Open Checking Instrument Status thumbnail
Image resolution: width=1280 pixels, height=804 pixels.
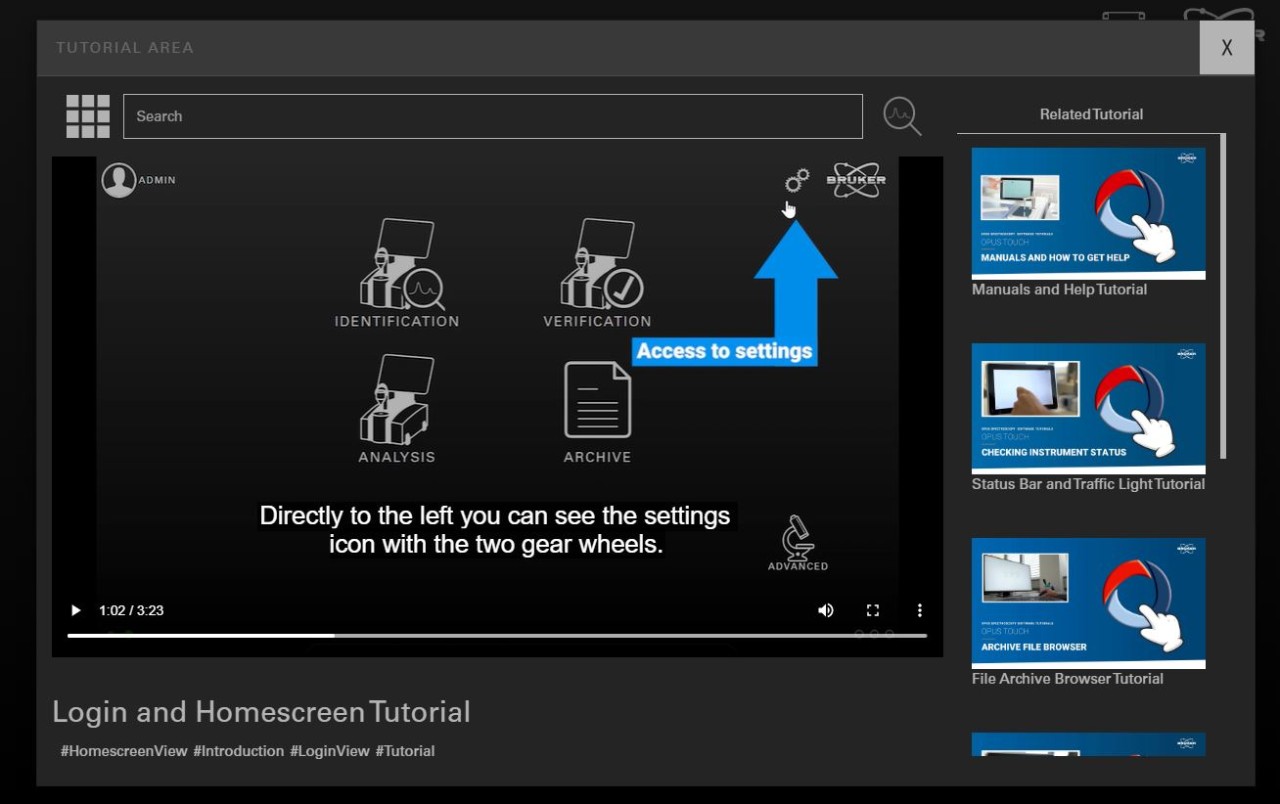[1088, 408]
